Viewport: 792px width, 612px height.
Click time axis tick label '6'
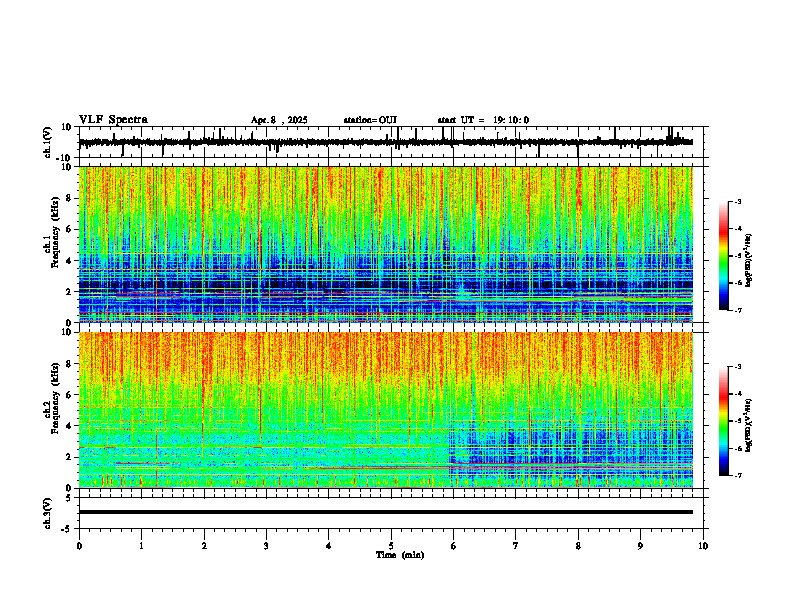click(454, 546)
